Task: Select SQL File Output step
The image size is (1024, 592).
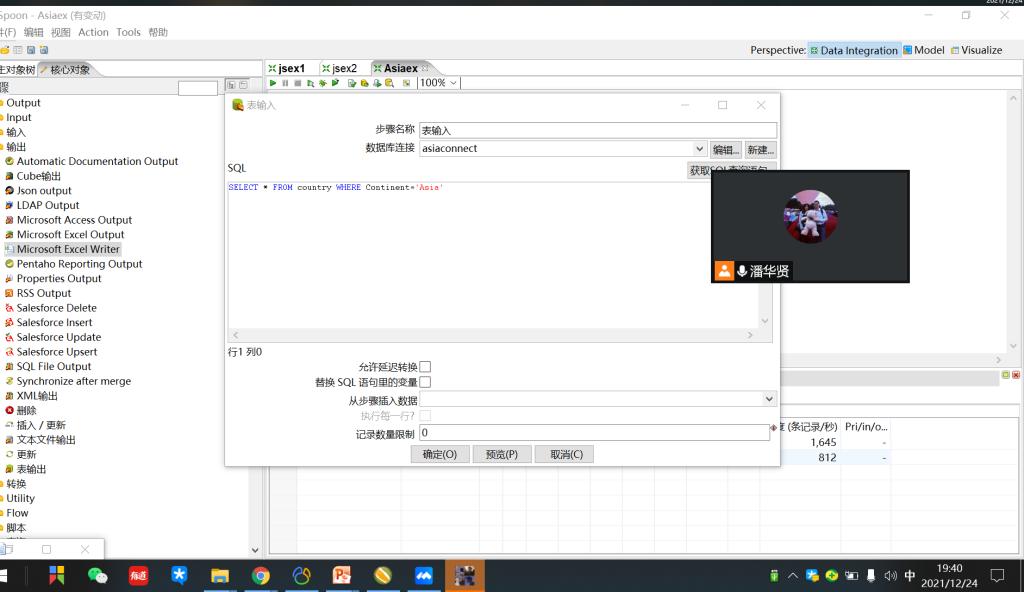Action: pos(54,367)
